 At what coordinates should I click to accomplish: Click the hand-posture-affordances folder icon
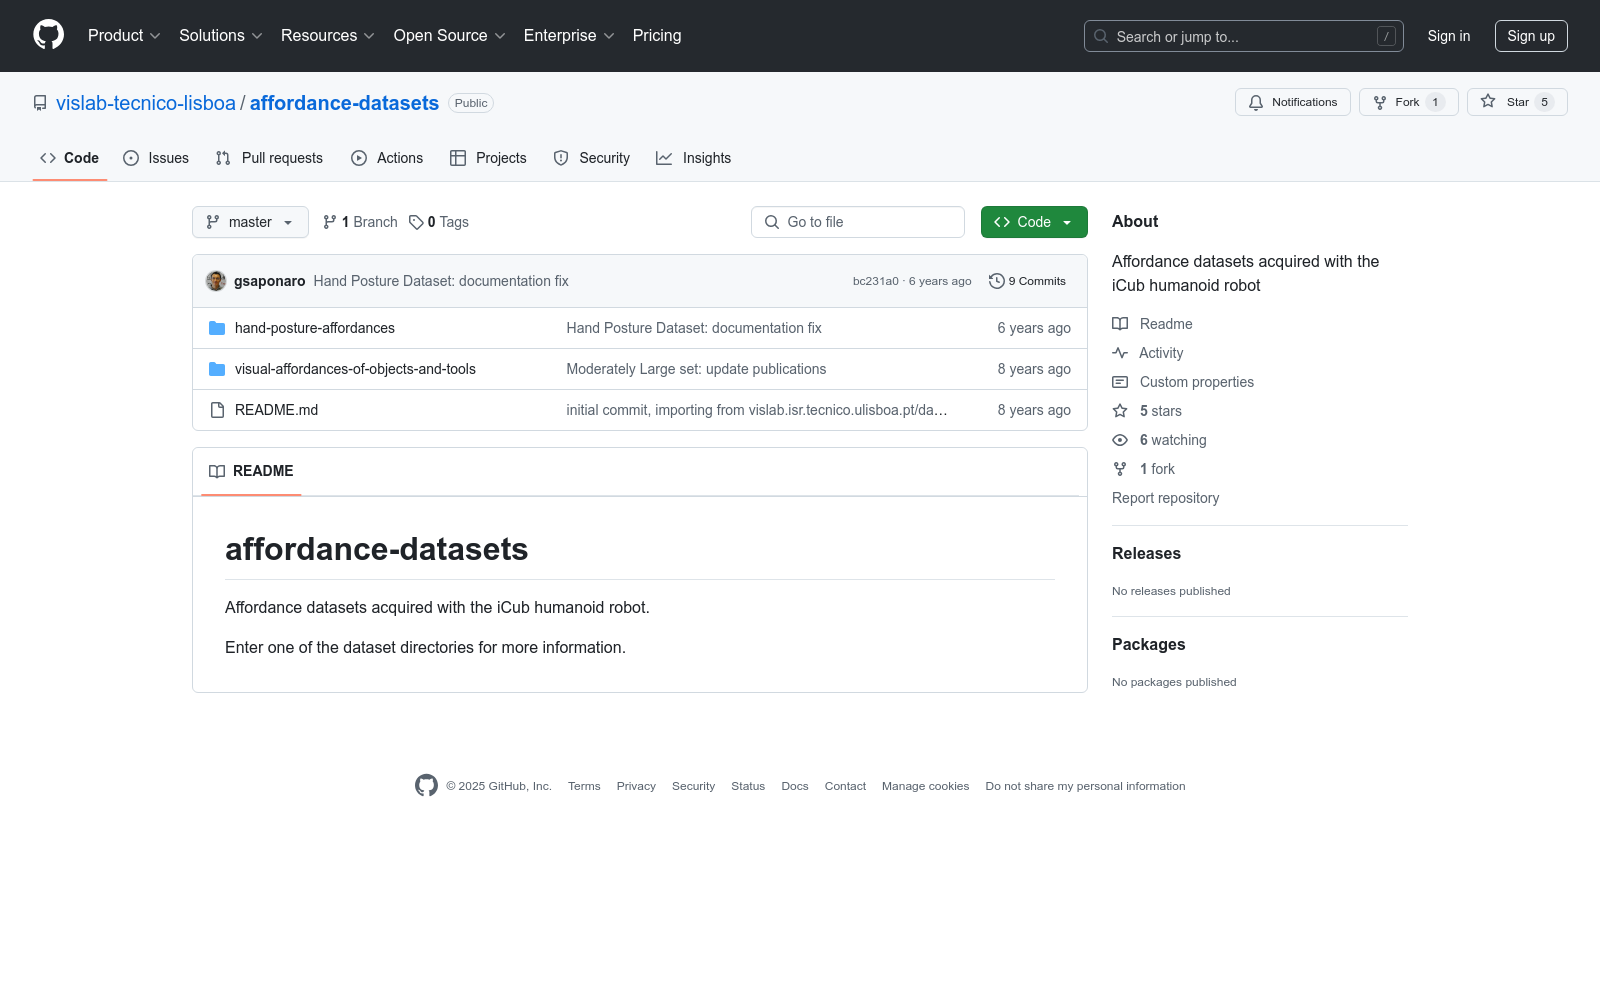[217, 328]
